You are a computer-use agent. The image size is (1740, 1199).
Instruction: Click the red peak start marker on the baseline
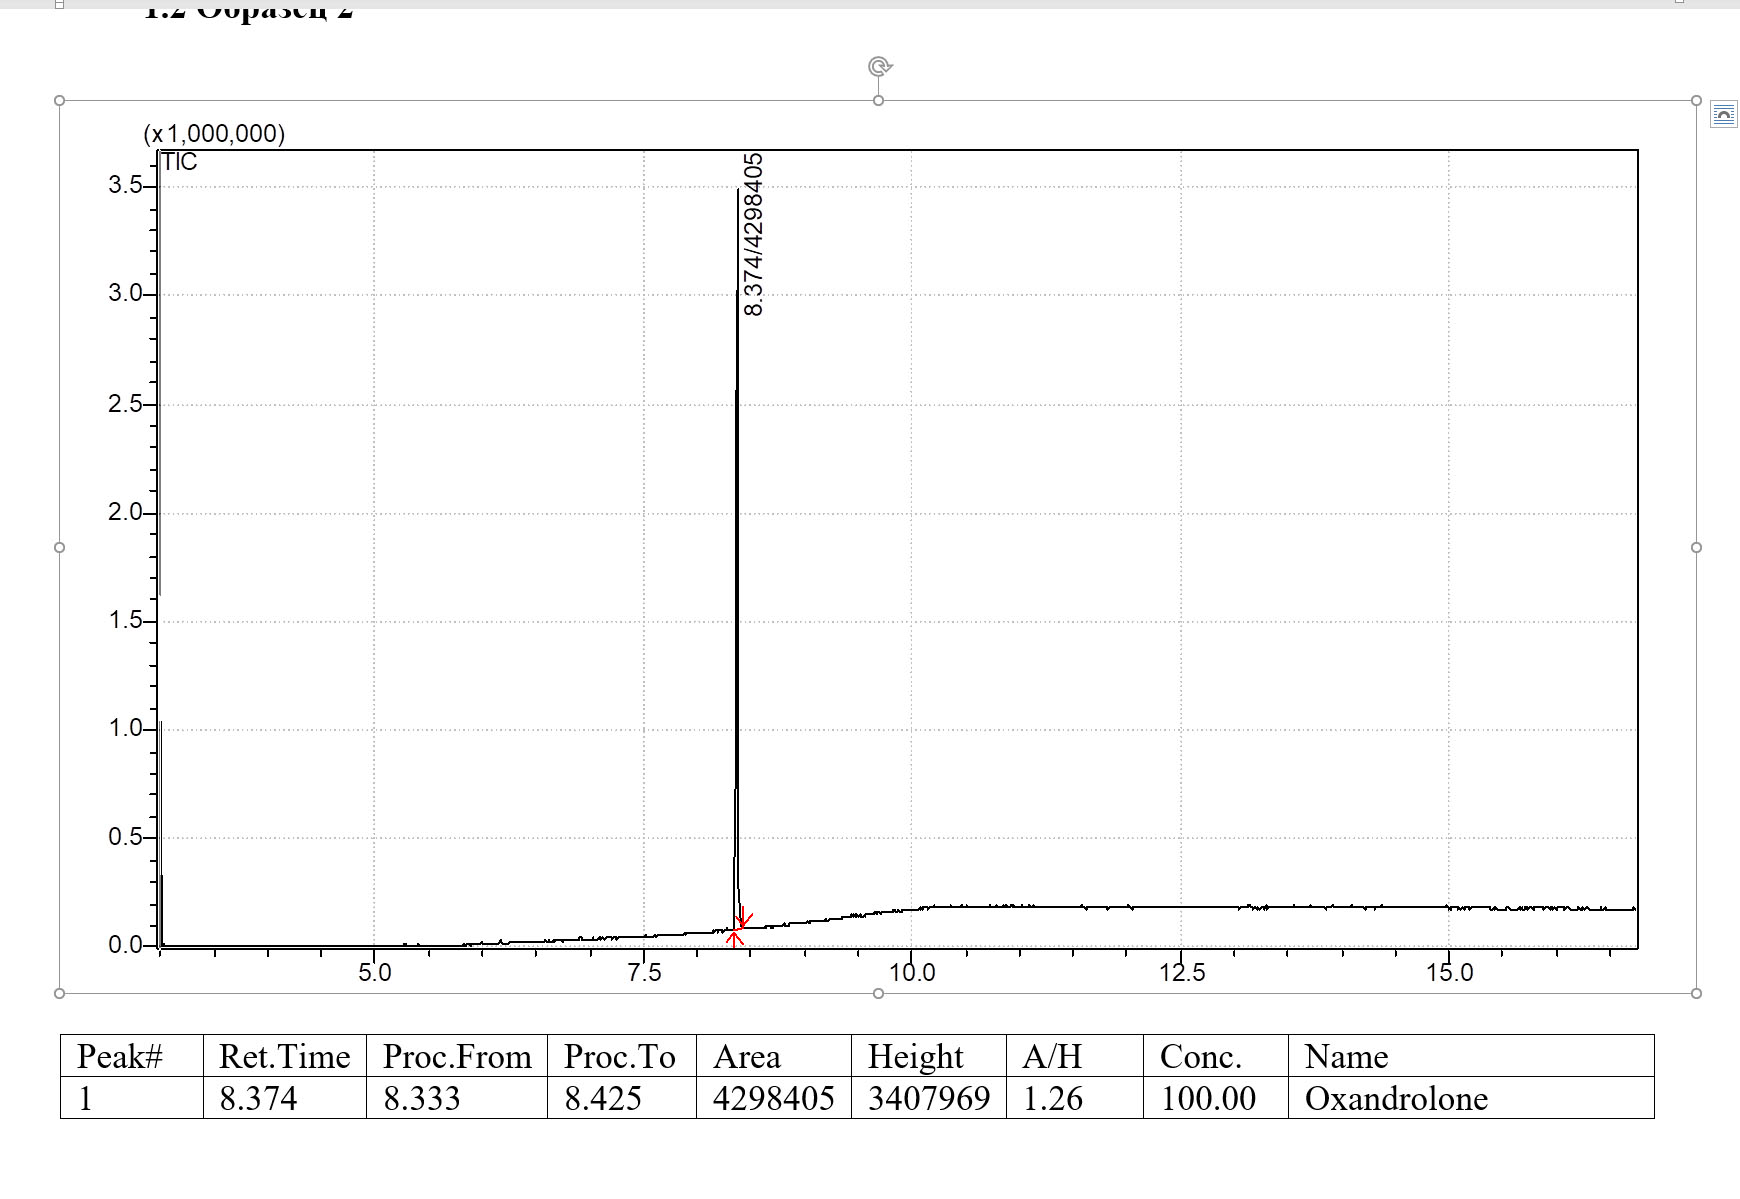[734, 937]
